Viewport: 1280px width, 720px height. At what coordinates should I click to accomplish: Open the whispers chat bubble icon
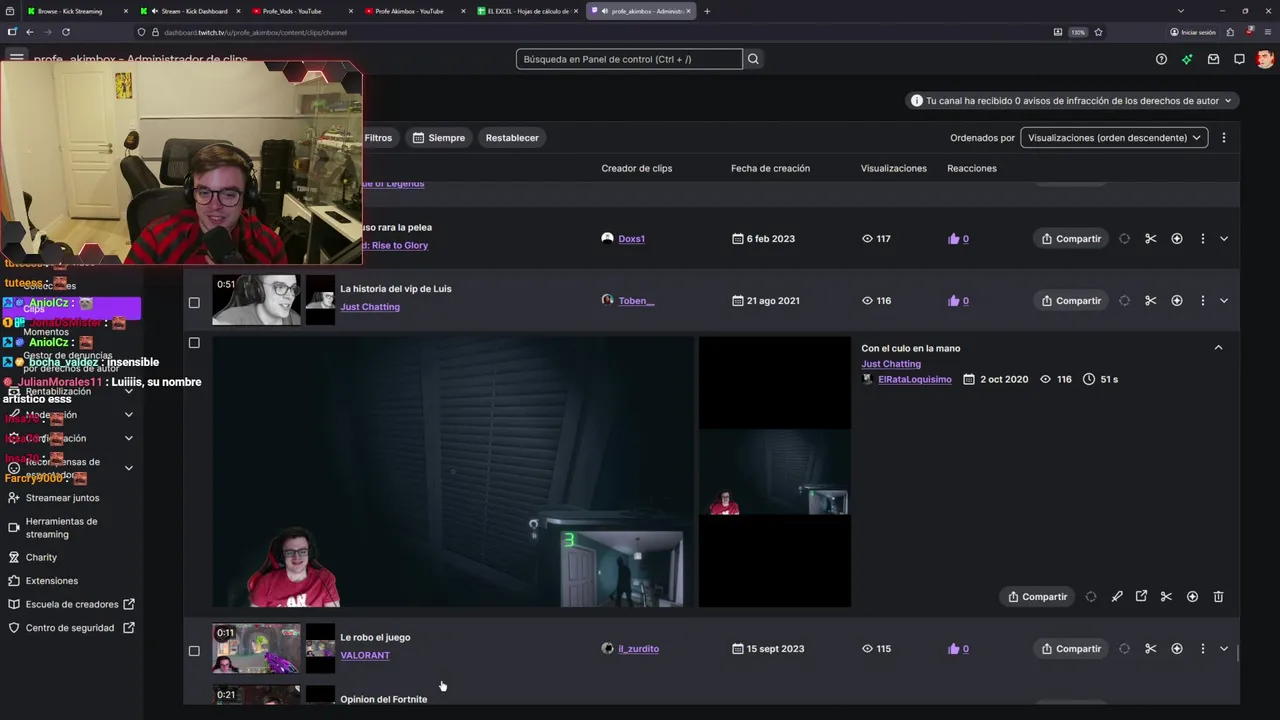tap(1239, 59)
